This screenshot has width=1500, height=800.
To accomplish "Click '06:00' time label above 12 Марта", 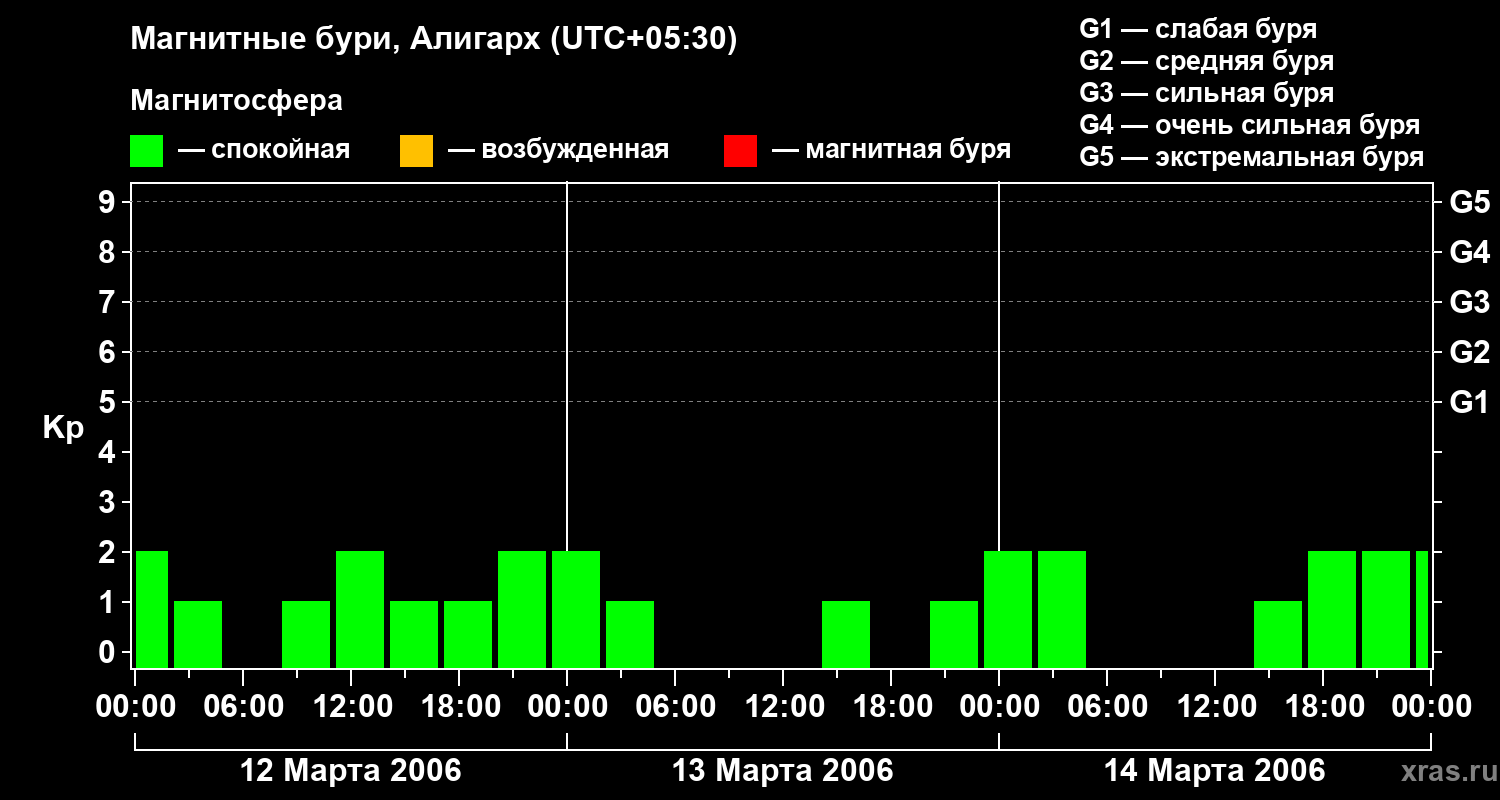I will pyautogui.click(x=243, y=707).
